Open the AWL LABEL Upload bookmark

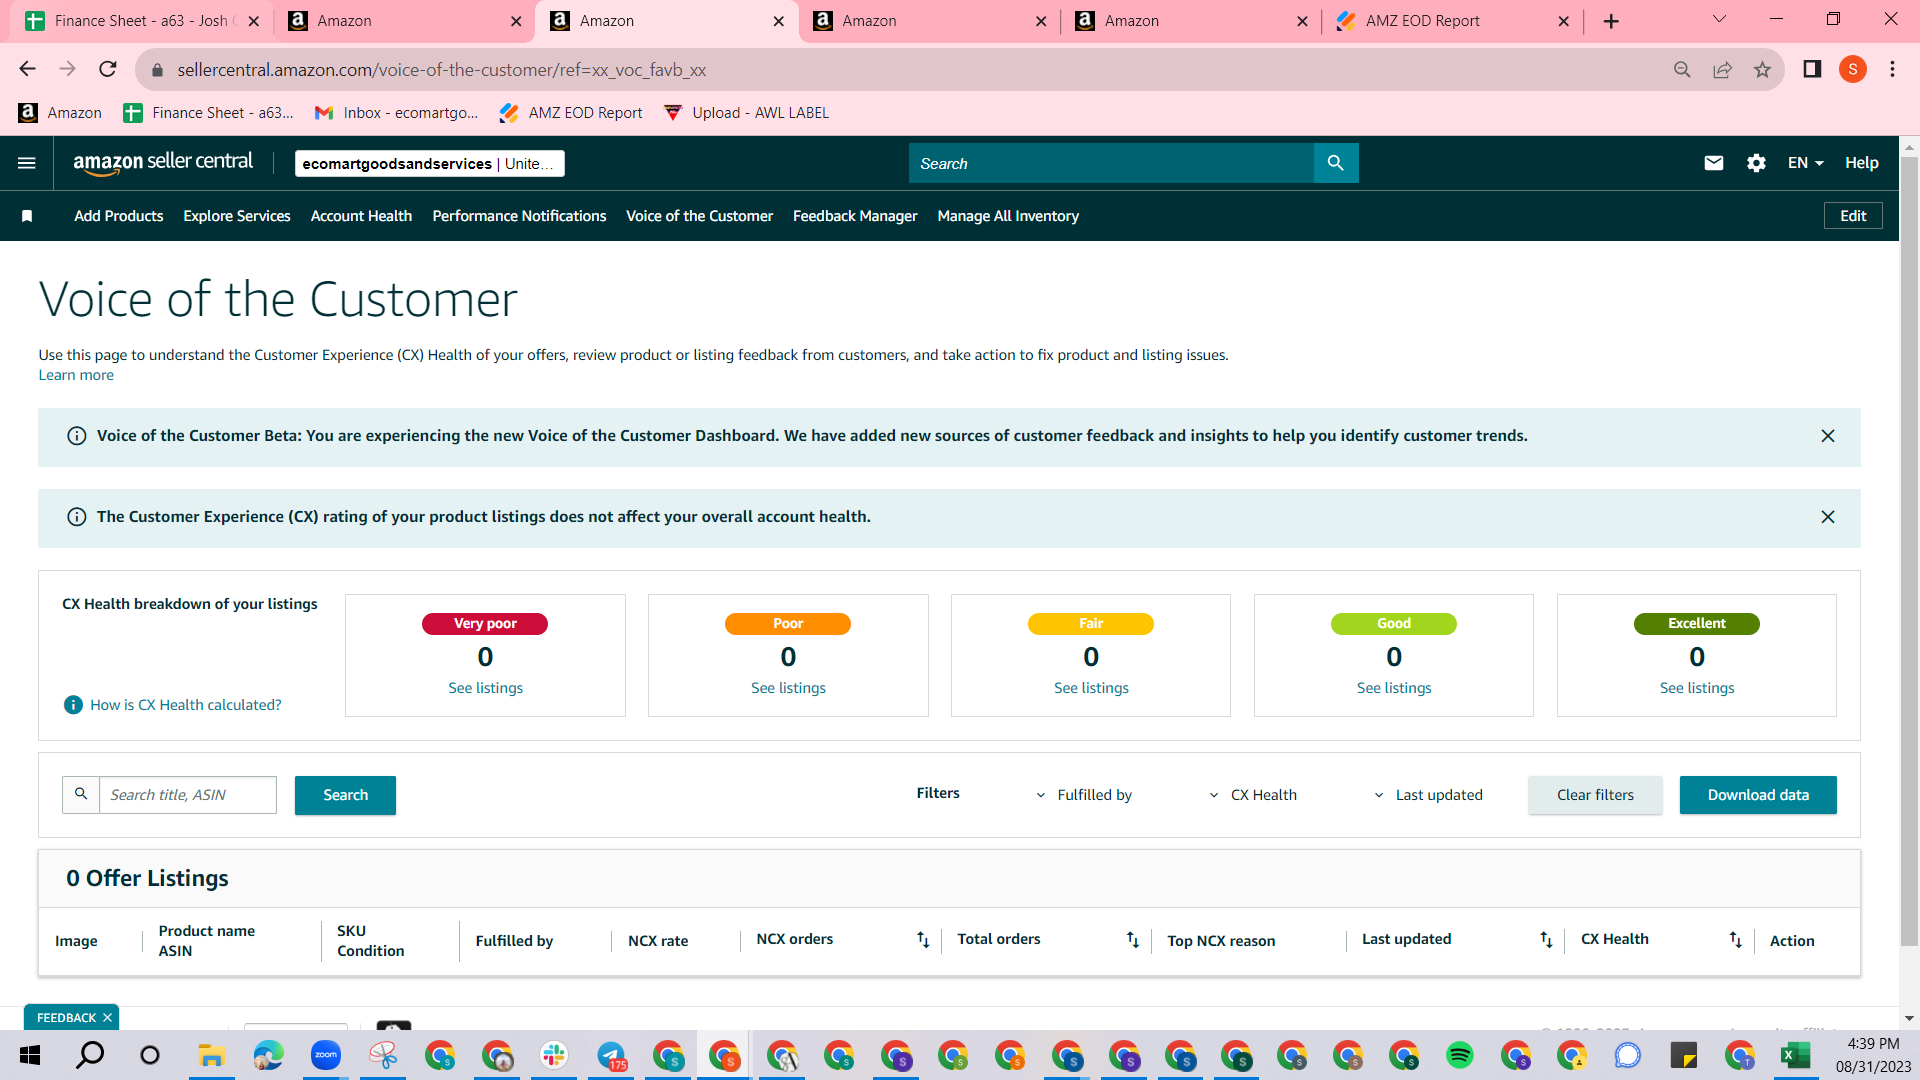[x=746, y=113]
